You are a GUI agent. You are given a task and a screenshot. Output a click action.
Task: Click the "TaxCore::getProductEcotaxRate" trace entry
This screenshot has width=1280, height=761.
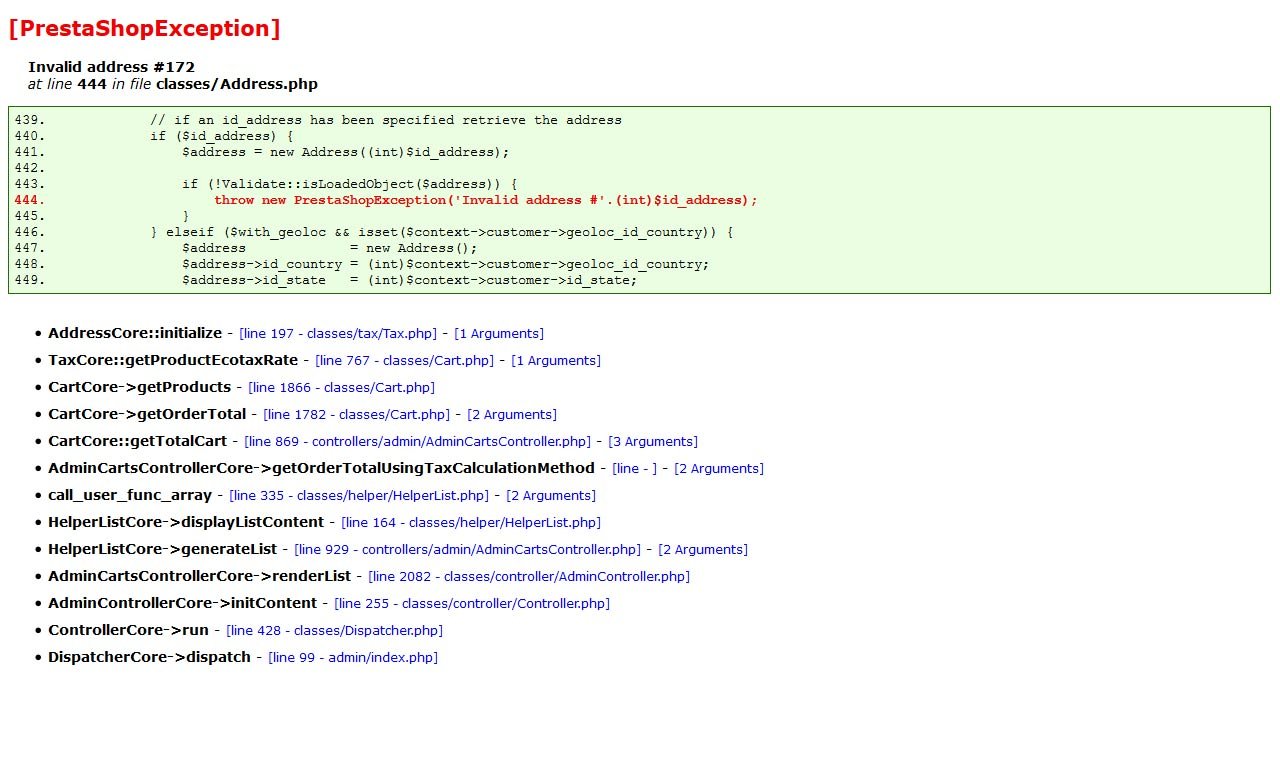173,360
